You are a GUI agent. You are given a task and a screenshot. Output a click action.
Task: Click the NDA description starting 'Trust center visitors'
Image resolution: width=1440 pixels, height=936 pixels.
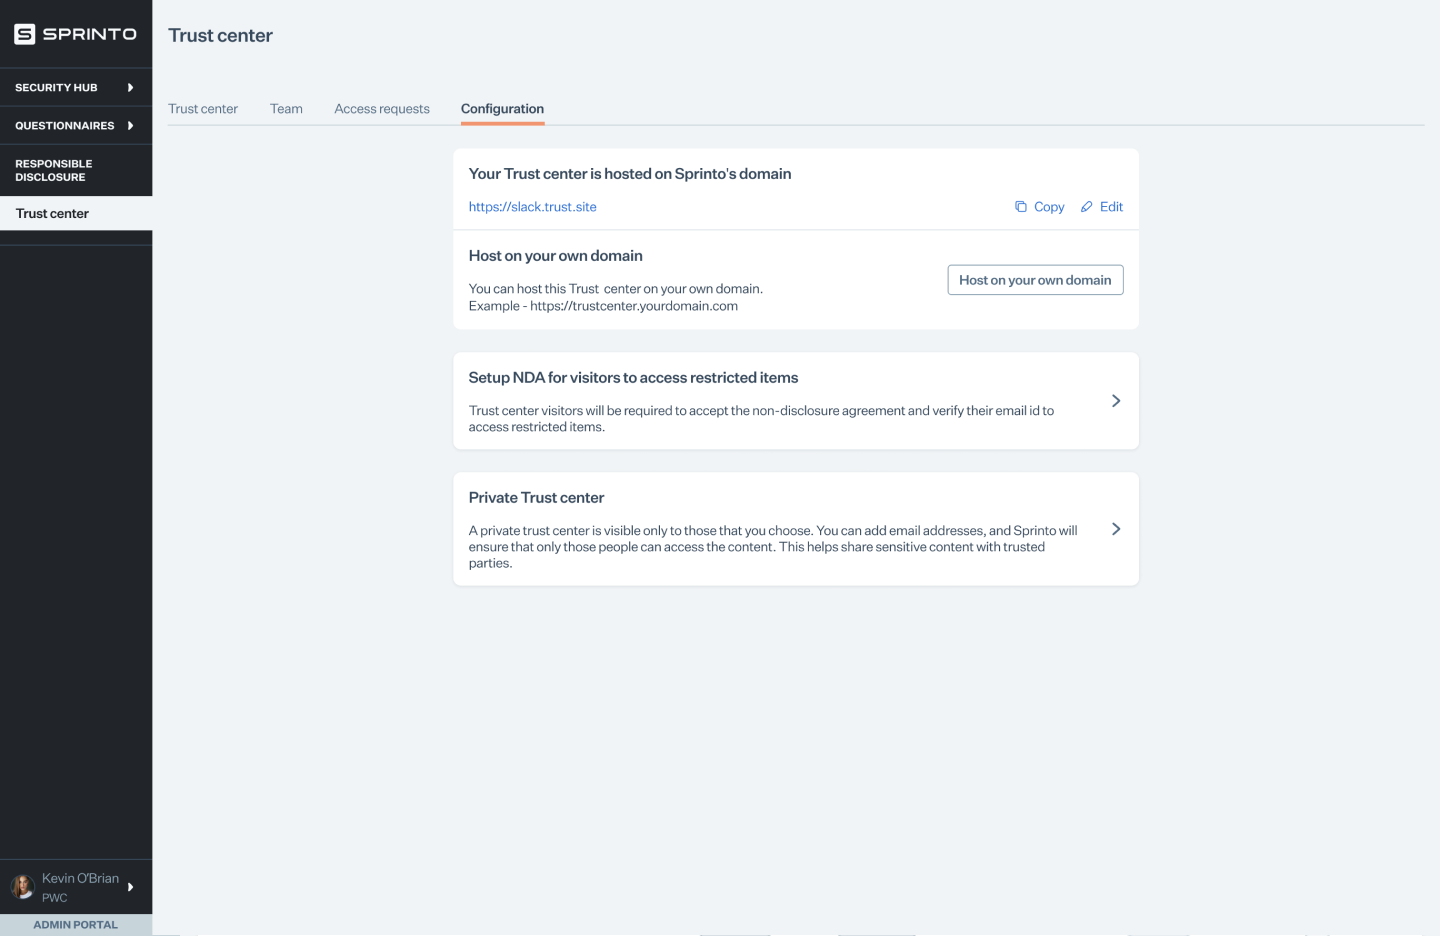[761, 419]
